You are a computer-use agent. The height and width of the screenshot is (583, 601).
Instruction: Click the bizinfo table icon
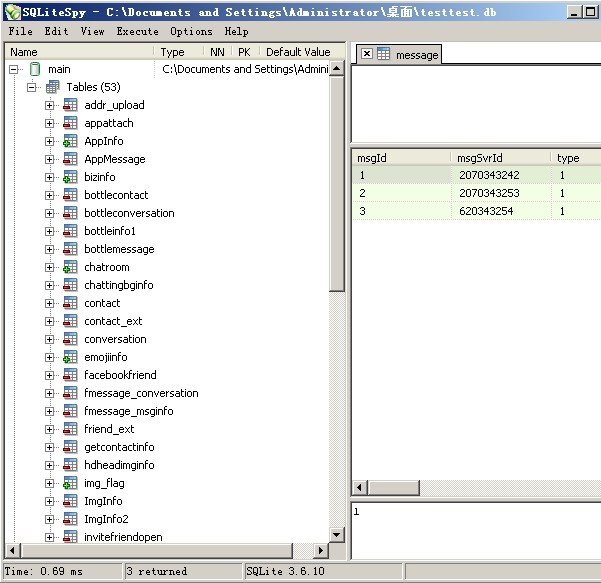[70, 177]
